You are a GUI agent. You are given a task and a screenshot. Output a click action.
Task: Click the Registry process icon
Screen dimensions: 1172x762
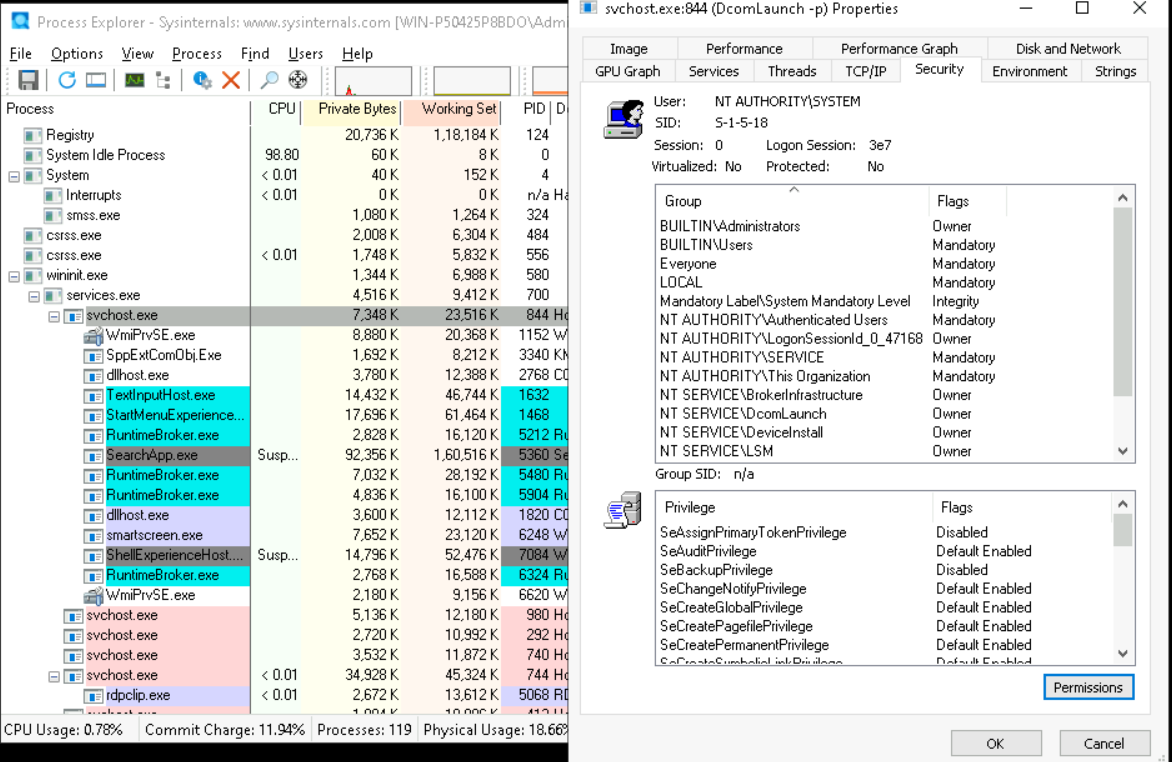[33, 135]
